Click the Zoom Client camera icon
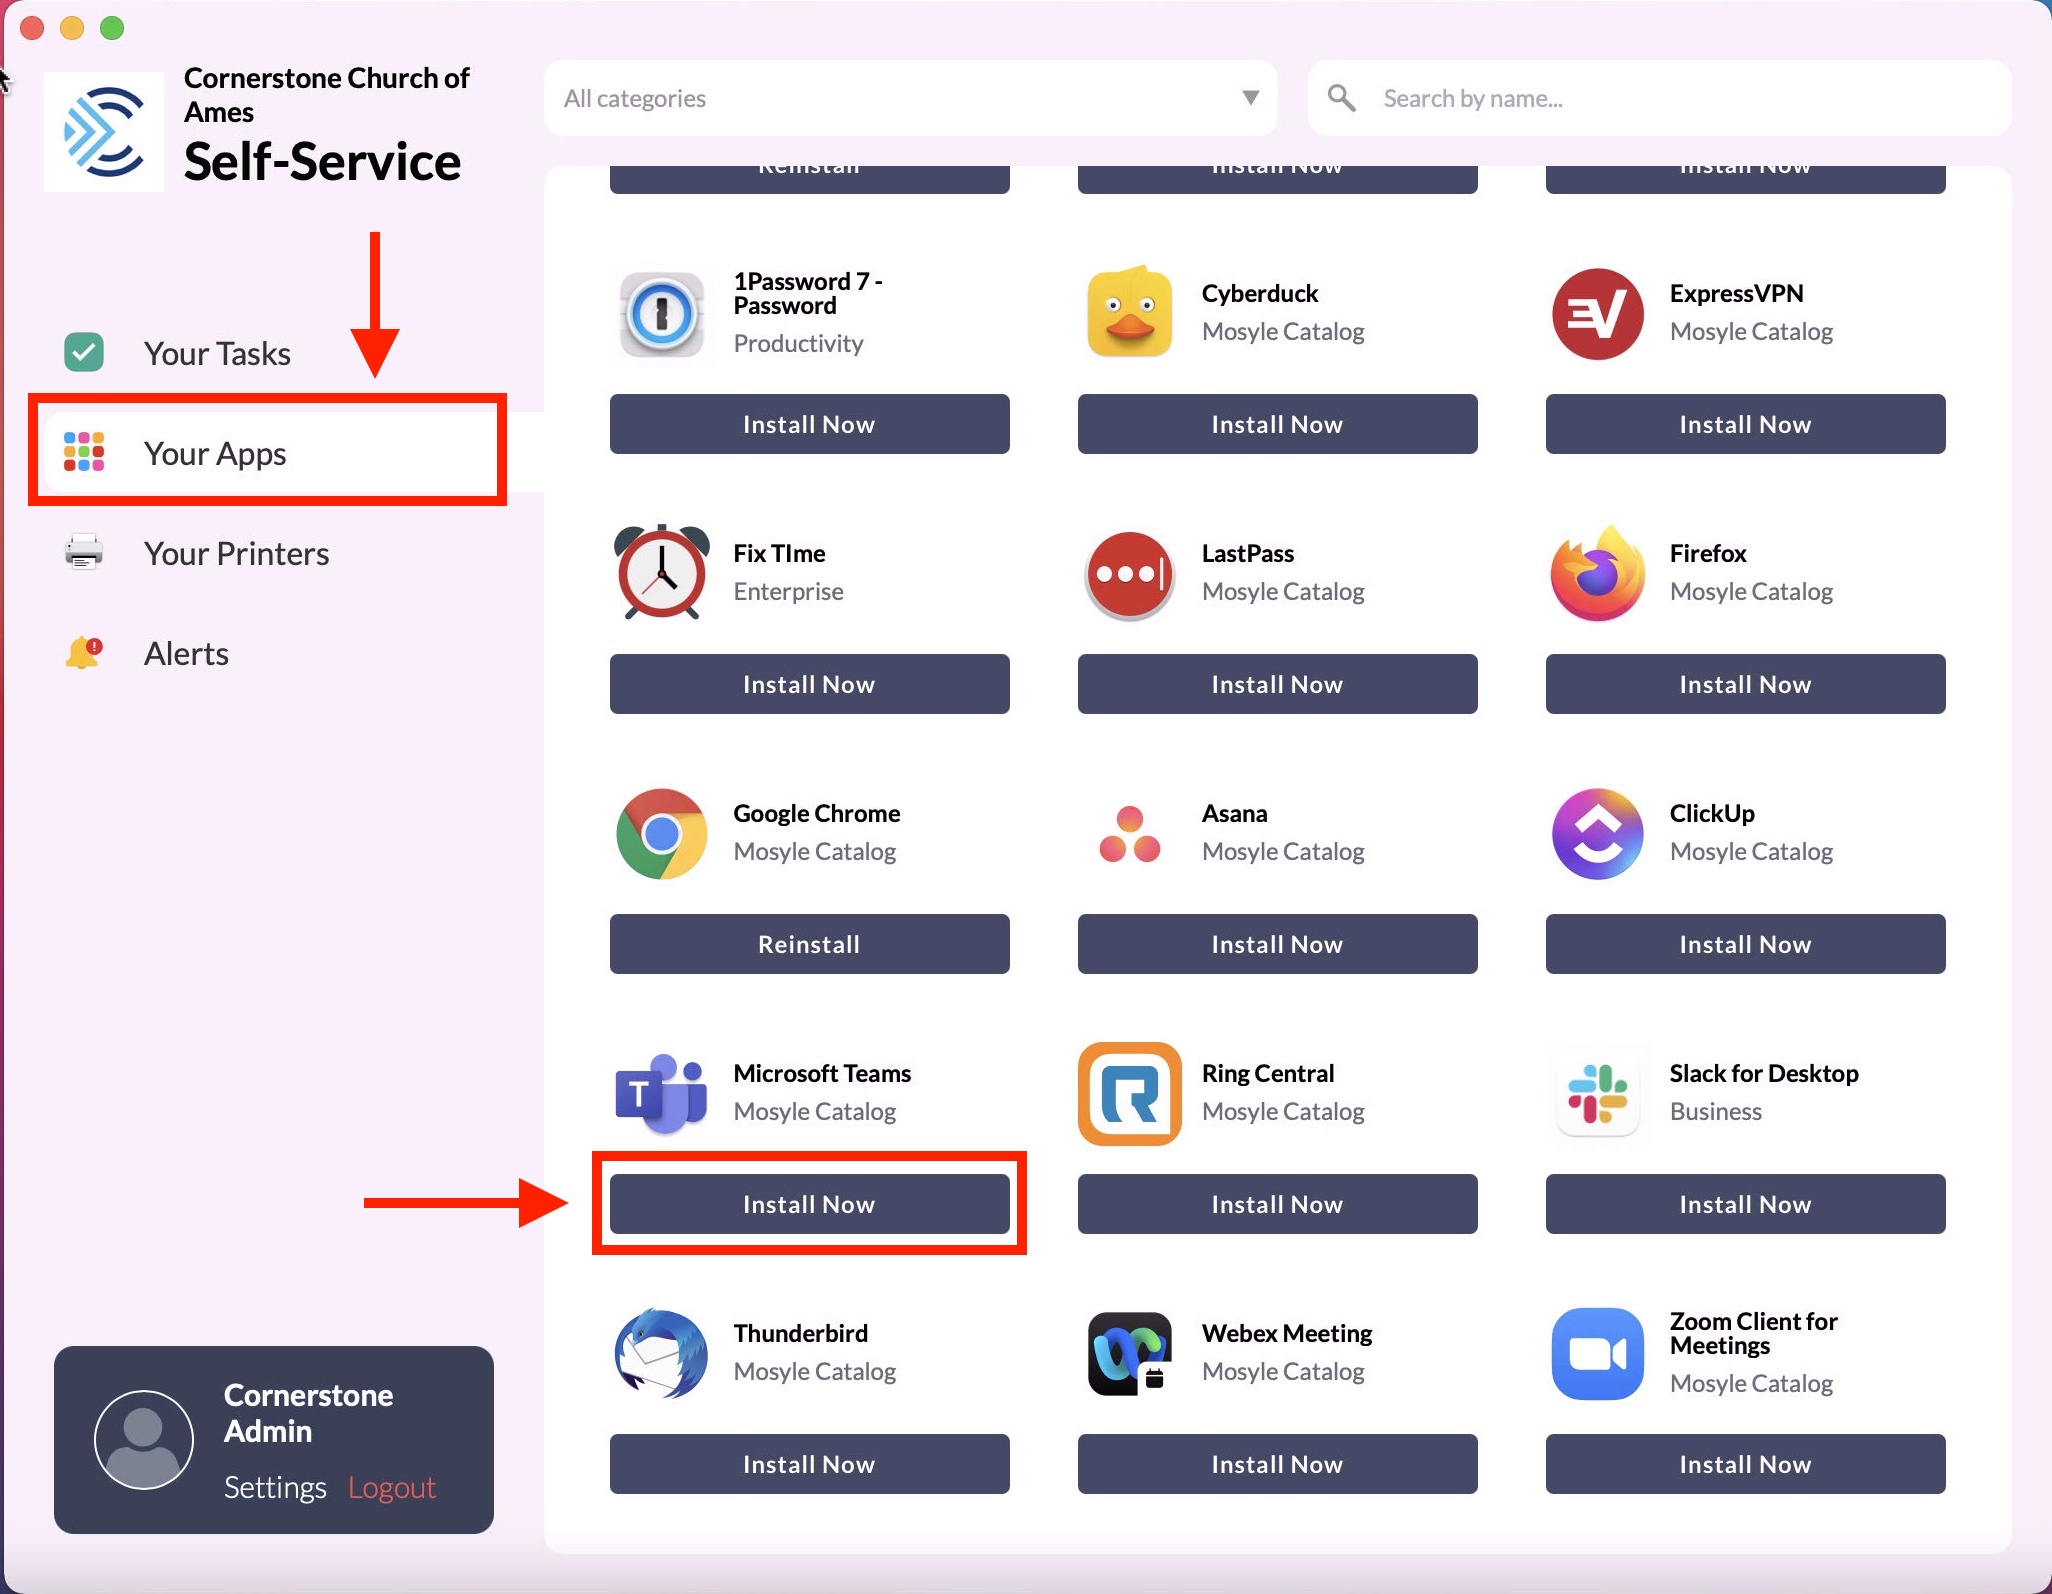This screenshot has width=2052, height=1594. [x=1597, y=1353]
